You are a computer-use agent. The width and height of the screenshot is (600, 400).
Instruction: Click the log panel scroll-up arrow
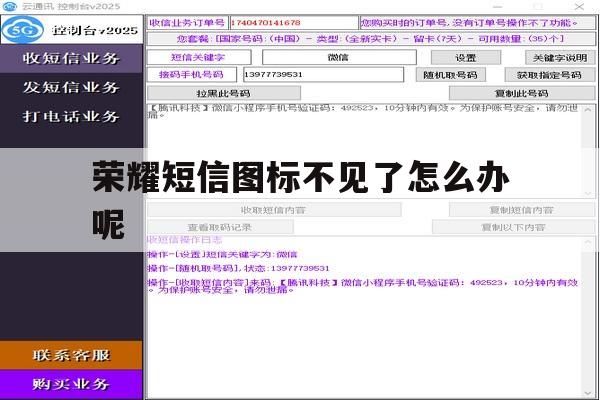coord(588,243)
